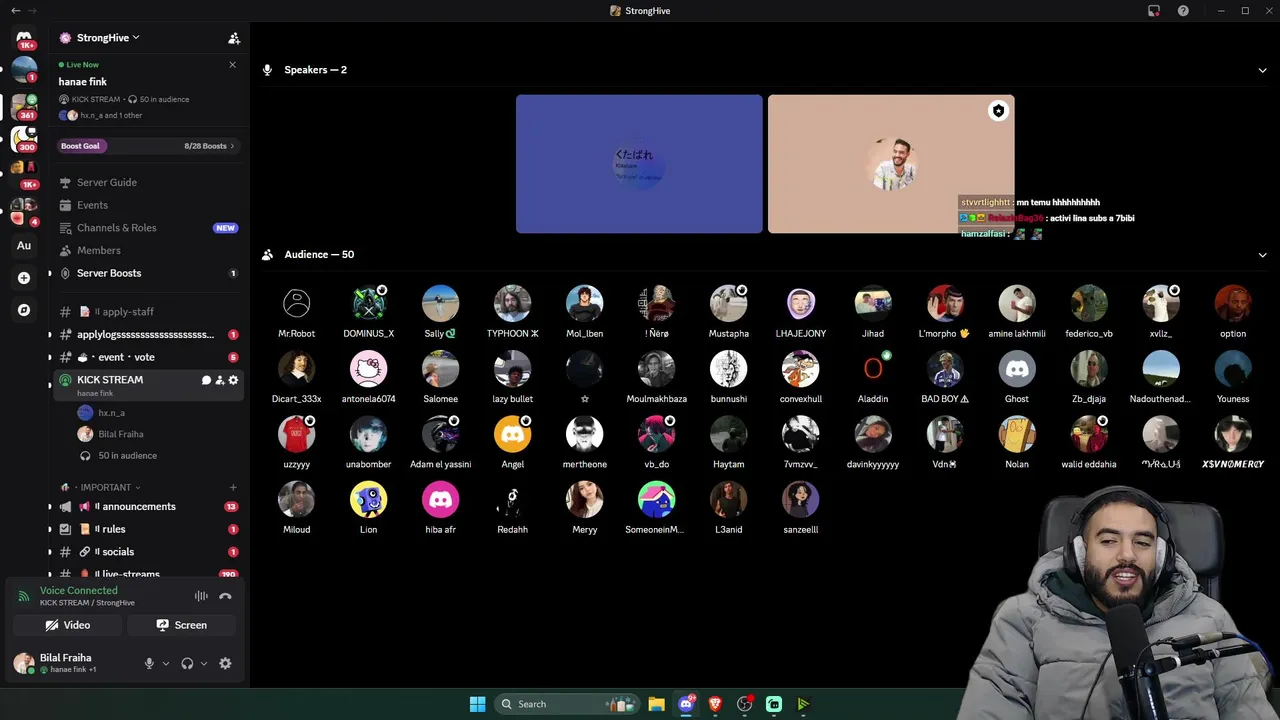Image resolution: width=1280 pixels, height=720 pixels.
Task: Open User Settings gear icon
Action: click(x=225, y=663)
